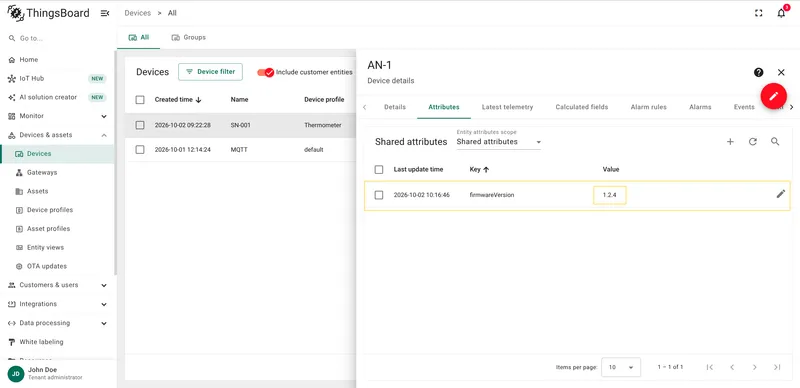Screen dimensions: 800x388
Task: Check the MQTT device row checkbox
Action: point(140,150)
